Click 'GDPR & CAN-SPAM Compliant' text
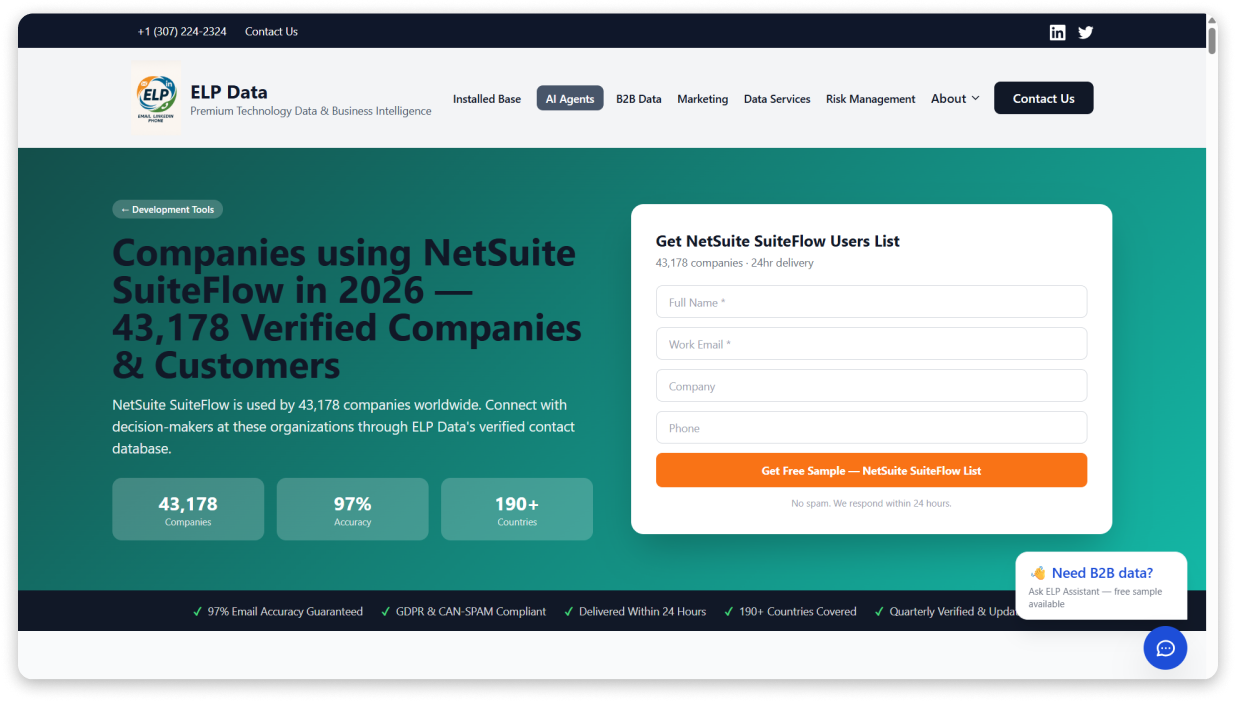 pyautogui.click(x=471, y=612)
